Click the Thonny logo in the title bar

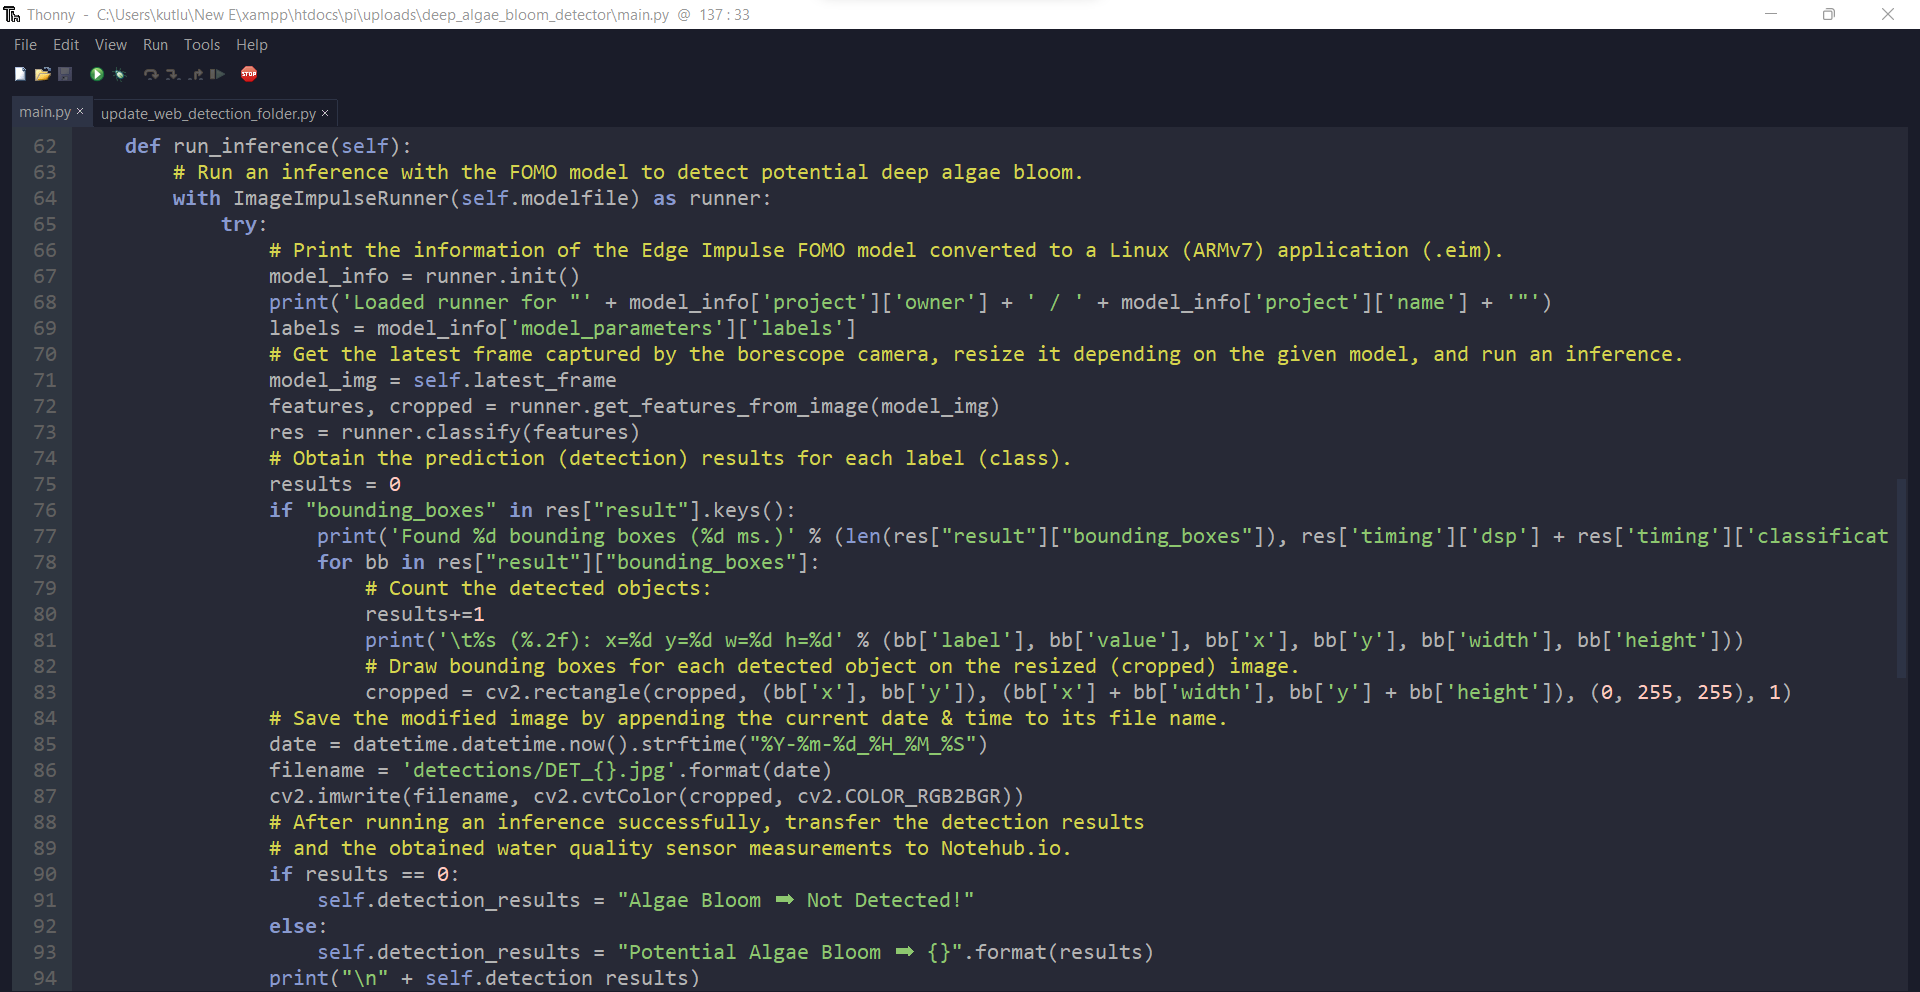pyautogui.click(x=11, y=14)
